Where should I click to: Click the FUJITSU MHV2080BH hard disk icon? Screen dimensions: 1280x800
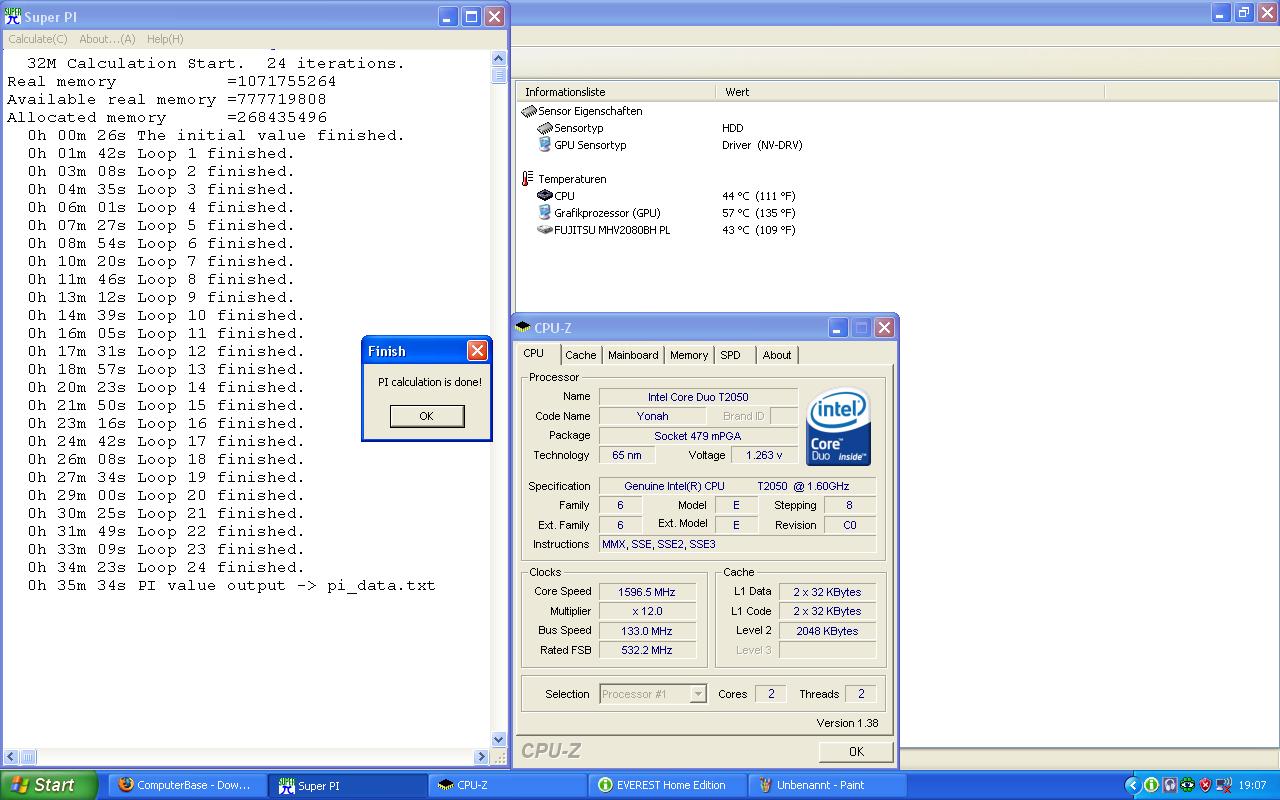coord(545,230)
